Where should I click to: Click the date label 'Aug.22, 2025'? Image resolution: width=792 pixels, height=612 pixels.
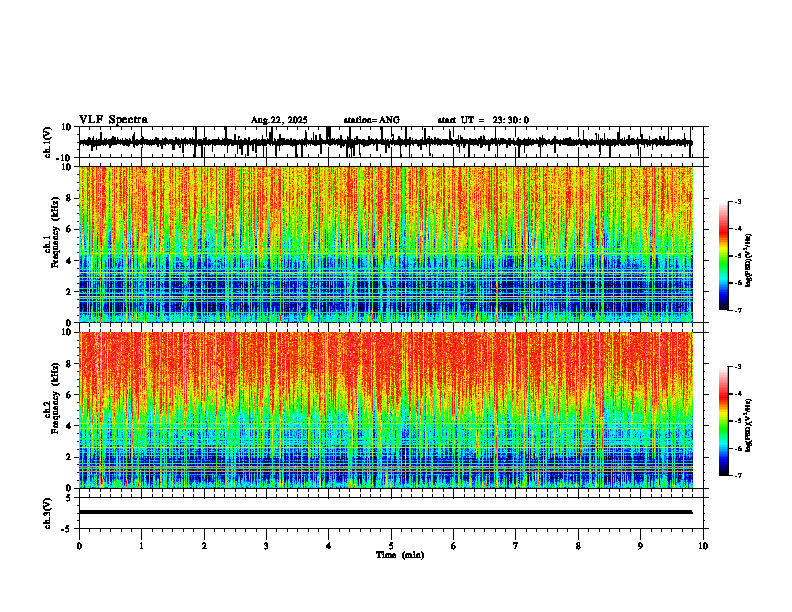pos(279,120)
